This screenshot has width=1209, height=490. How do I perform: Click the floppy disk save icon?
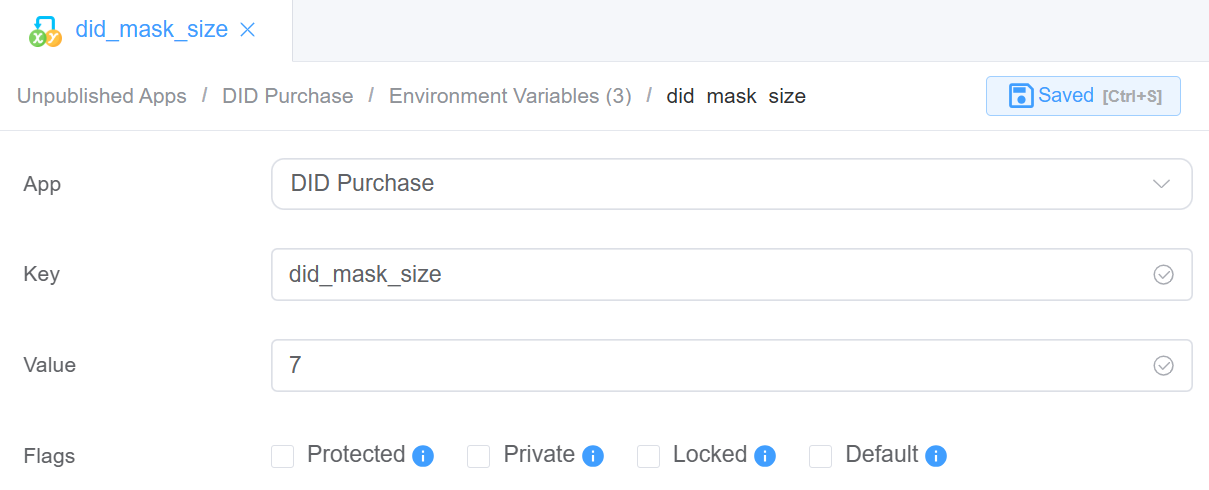(x=1020, y=96)
